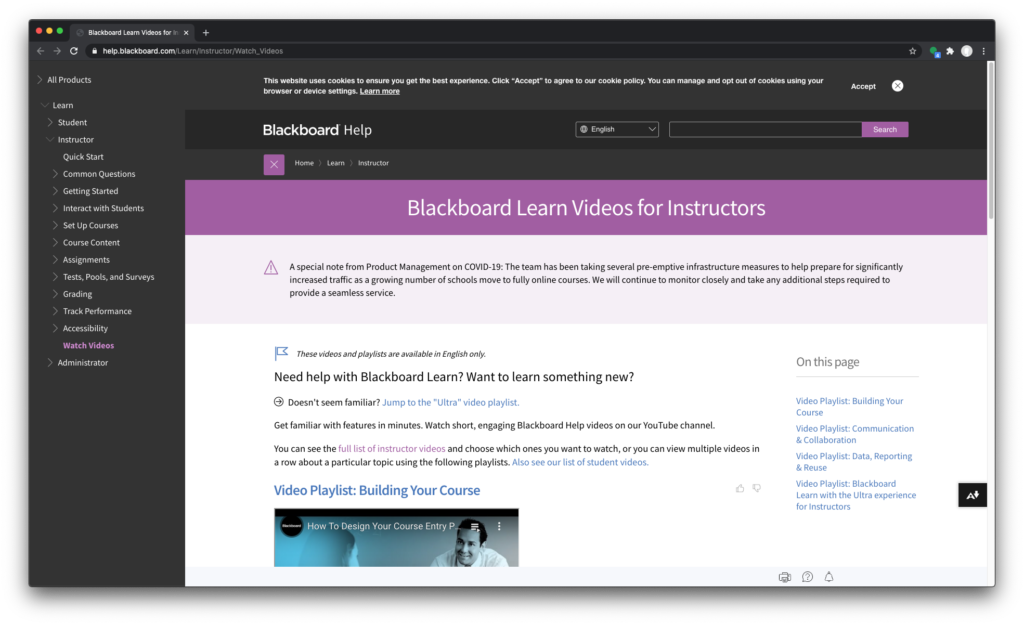Click the browser reload icon
The width and height of the screenshot is (1024, 625).
74,51
